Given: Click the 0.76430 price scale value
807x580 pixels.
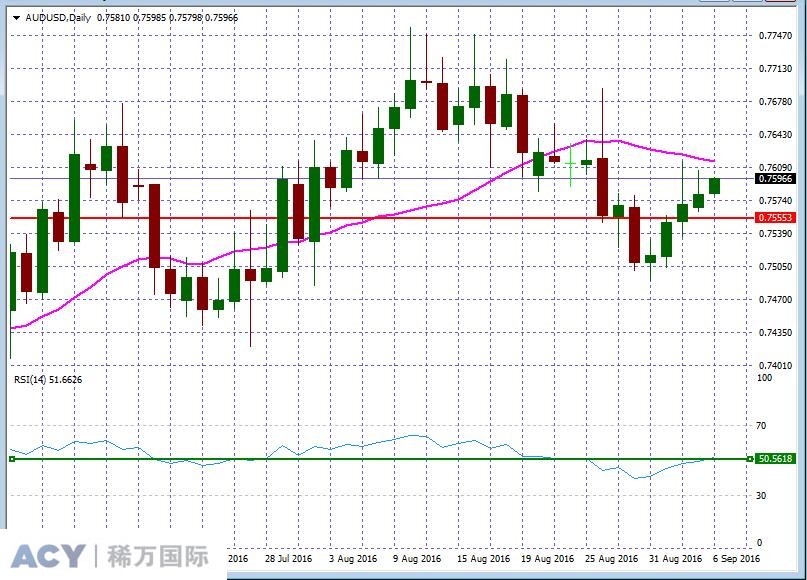Looking at the screenshot, I should (776, 134).
